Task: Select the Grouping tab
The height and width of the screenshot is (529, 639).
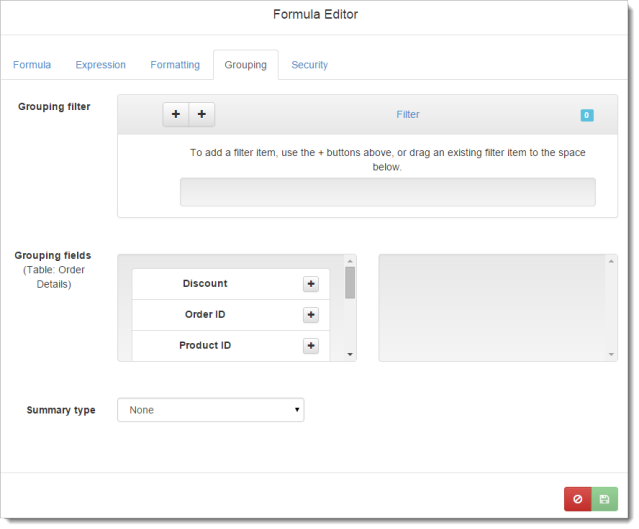Action: point(245,65)
